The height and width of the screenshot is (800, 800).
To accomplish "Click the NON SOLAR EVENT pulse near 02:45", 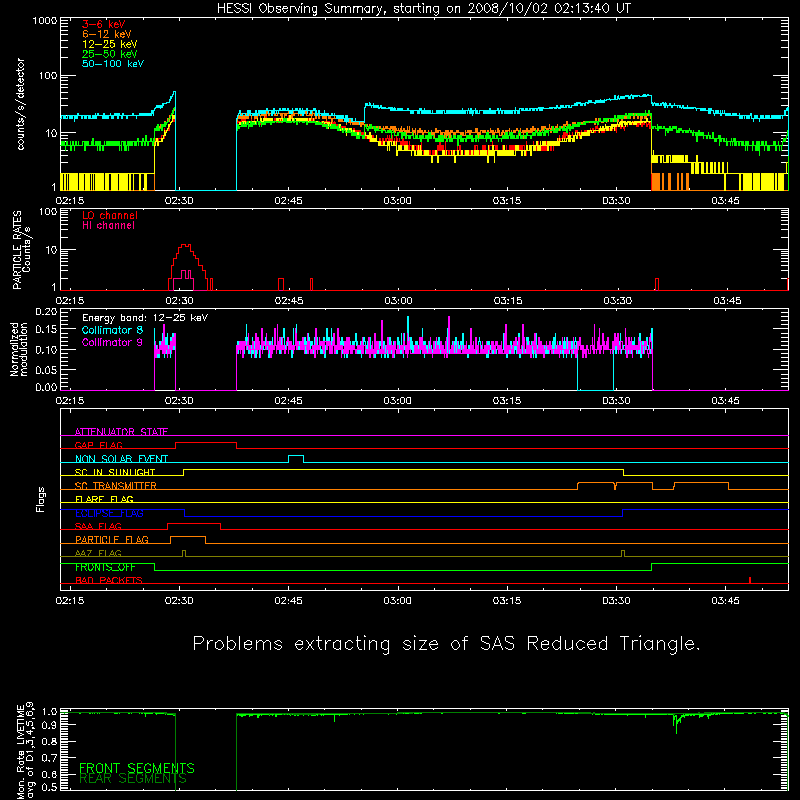I will (296, 458).
